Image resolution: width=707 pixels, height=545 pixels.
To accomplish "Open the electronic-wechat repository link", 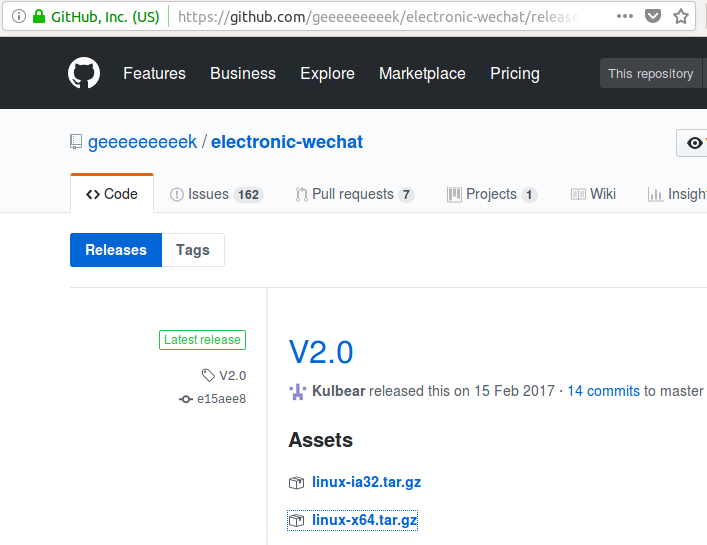I will (287, 142).
